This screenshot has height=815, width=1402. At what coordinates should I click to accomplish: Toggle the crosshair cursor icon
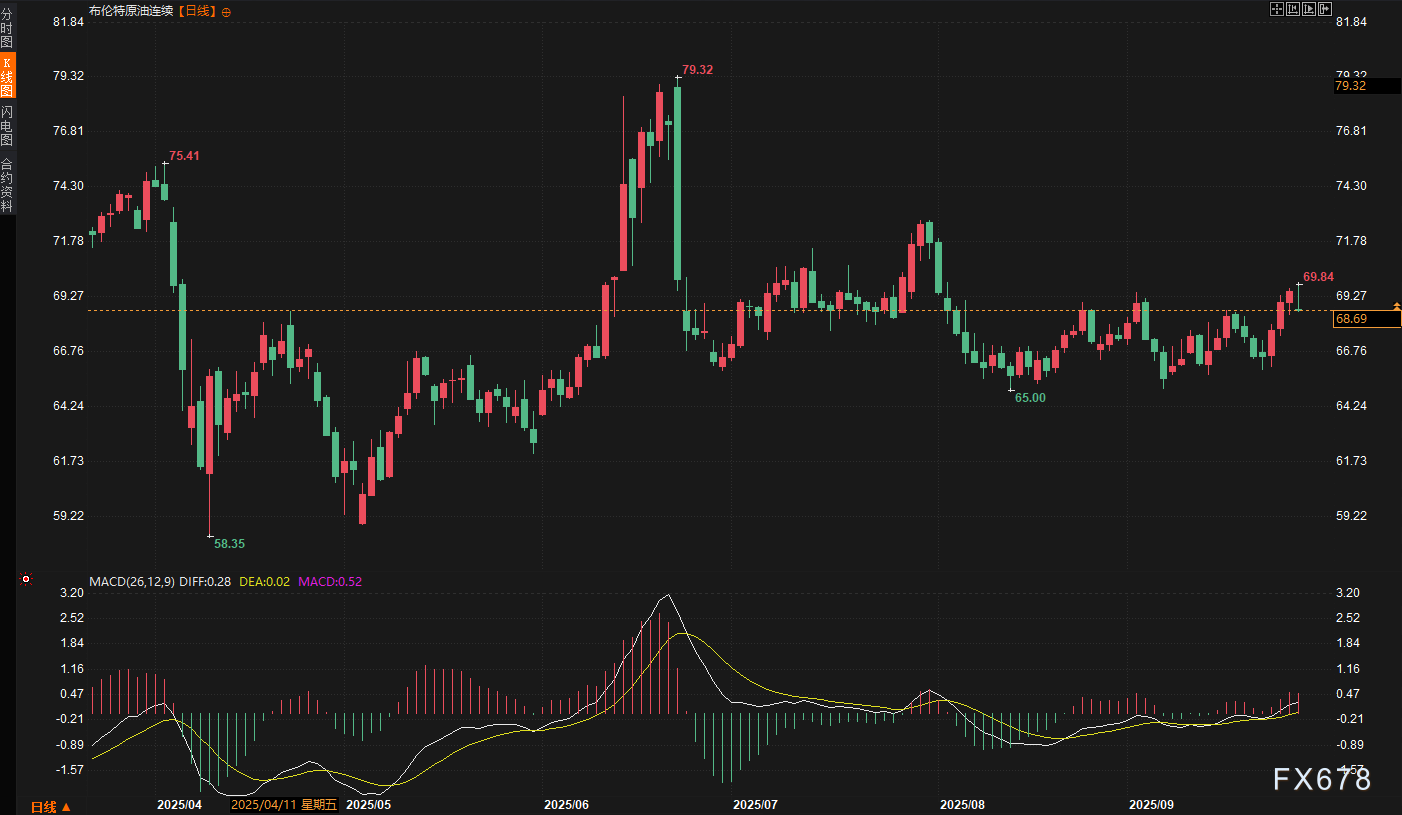click(x=1277, y=9)
